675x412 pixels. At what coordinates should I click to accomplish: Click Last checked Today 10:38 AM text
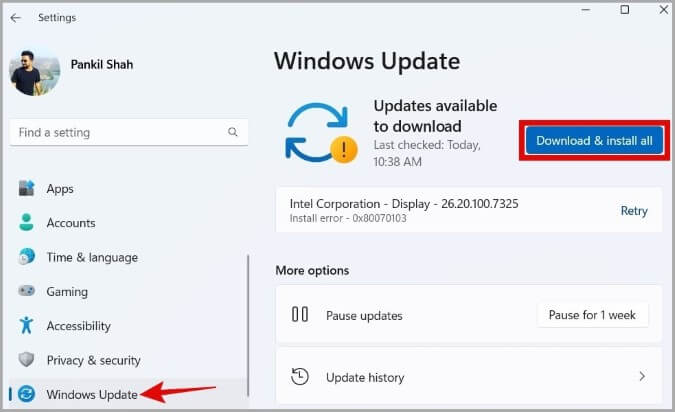[x=427, y=153]
